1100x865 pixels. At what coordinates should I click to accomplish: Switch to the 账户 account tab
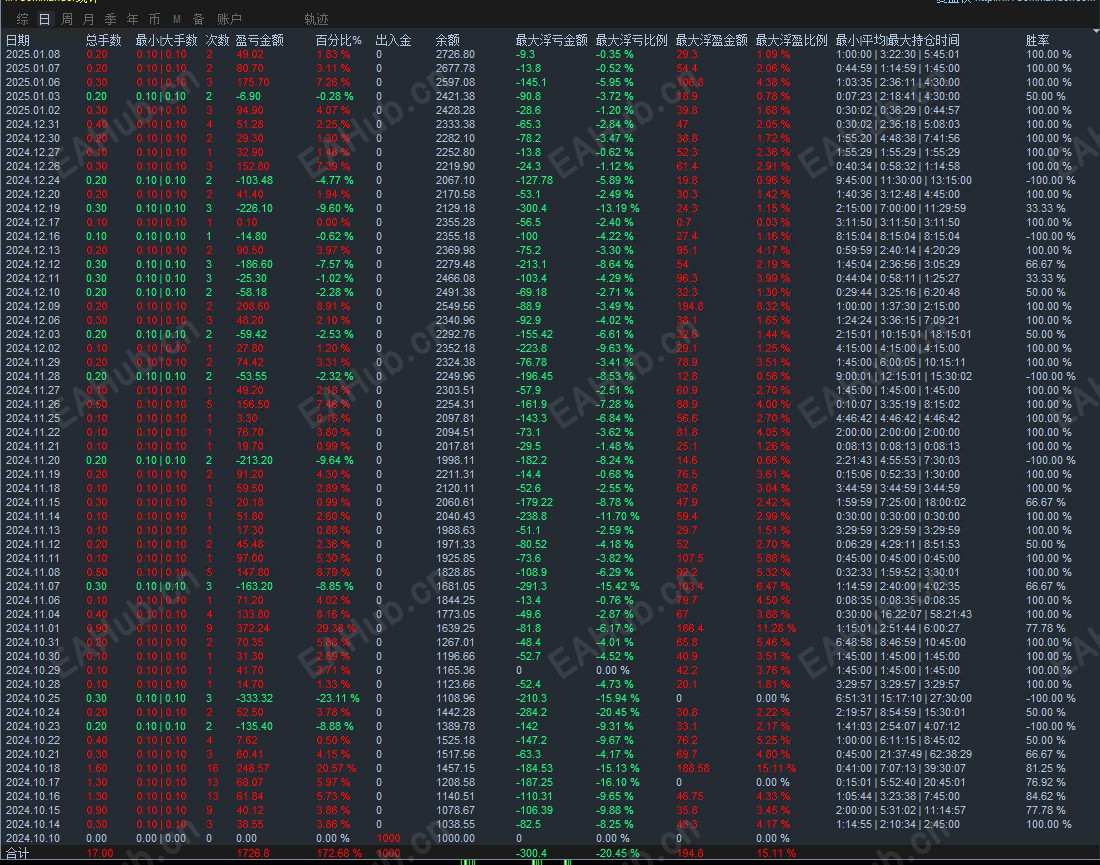pos(229,19)
